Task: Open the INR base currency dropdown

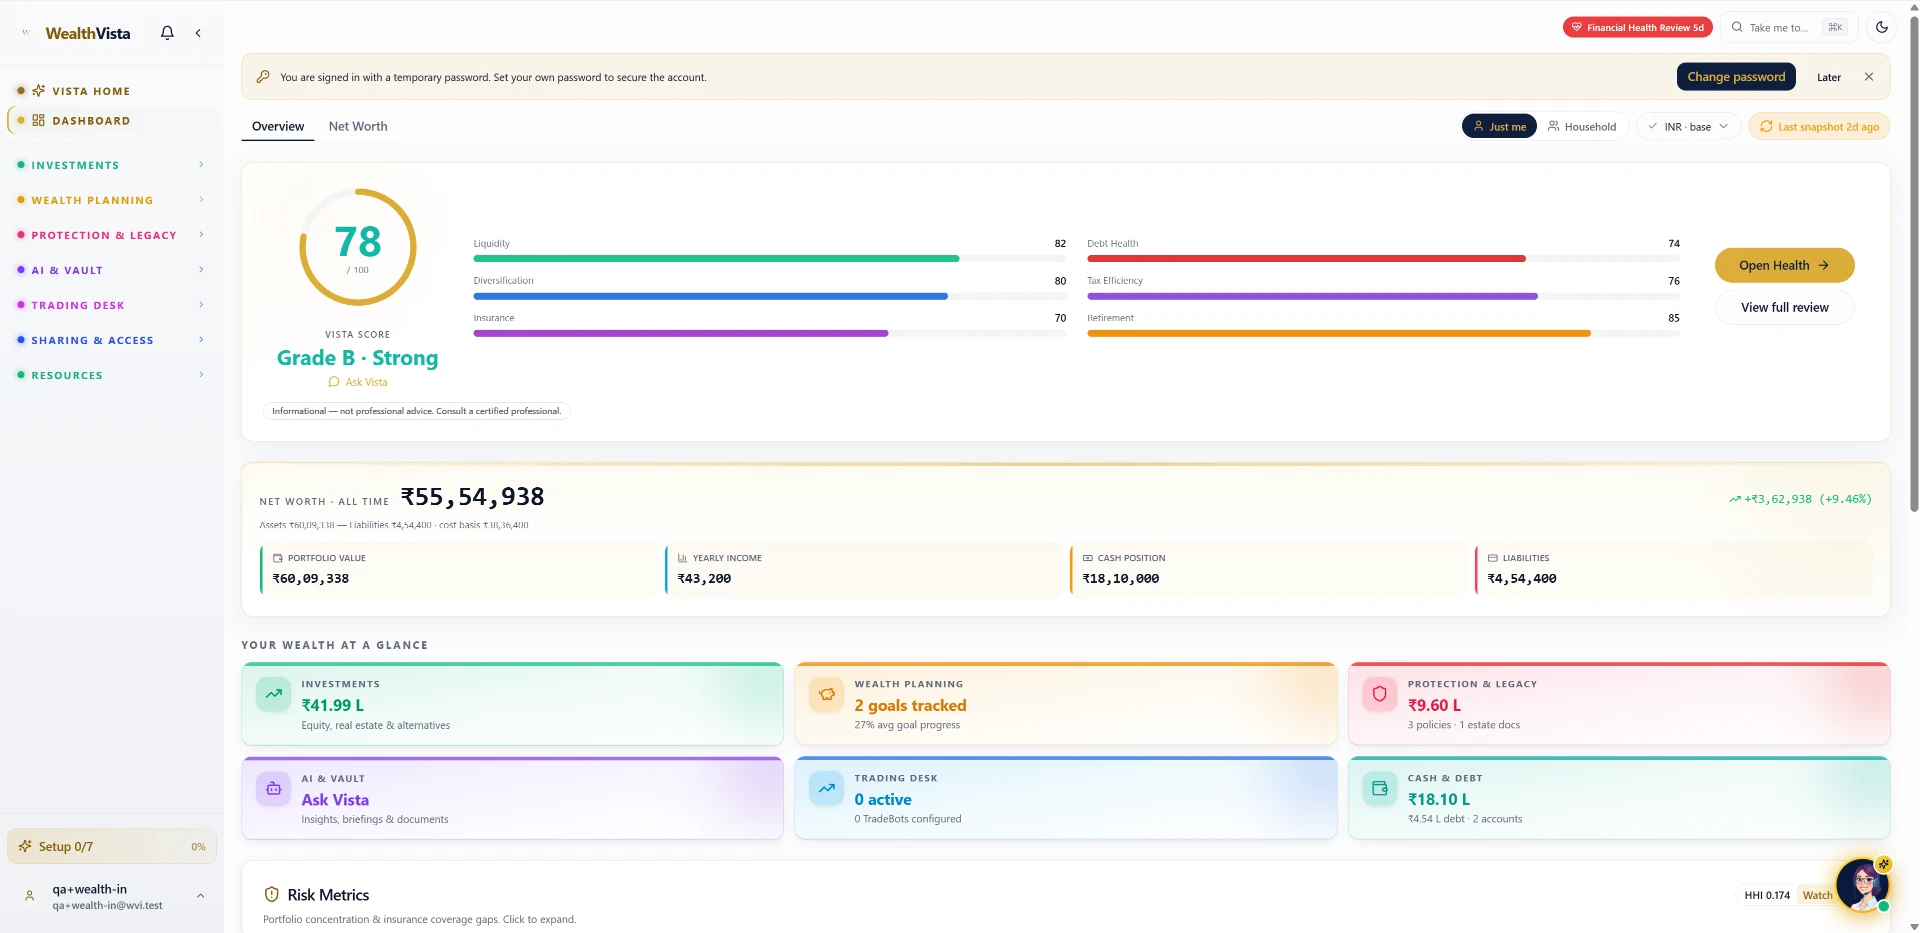Action: (x=1688, y=127)
